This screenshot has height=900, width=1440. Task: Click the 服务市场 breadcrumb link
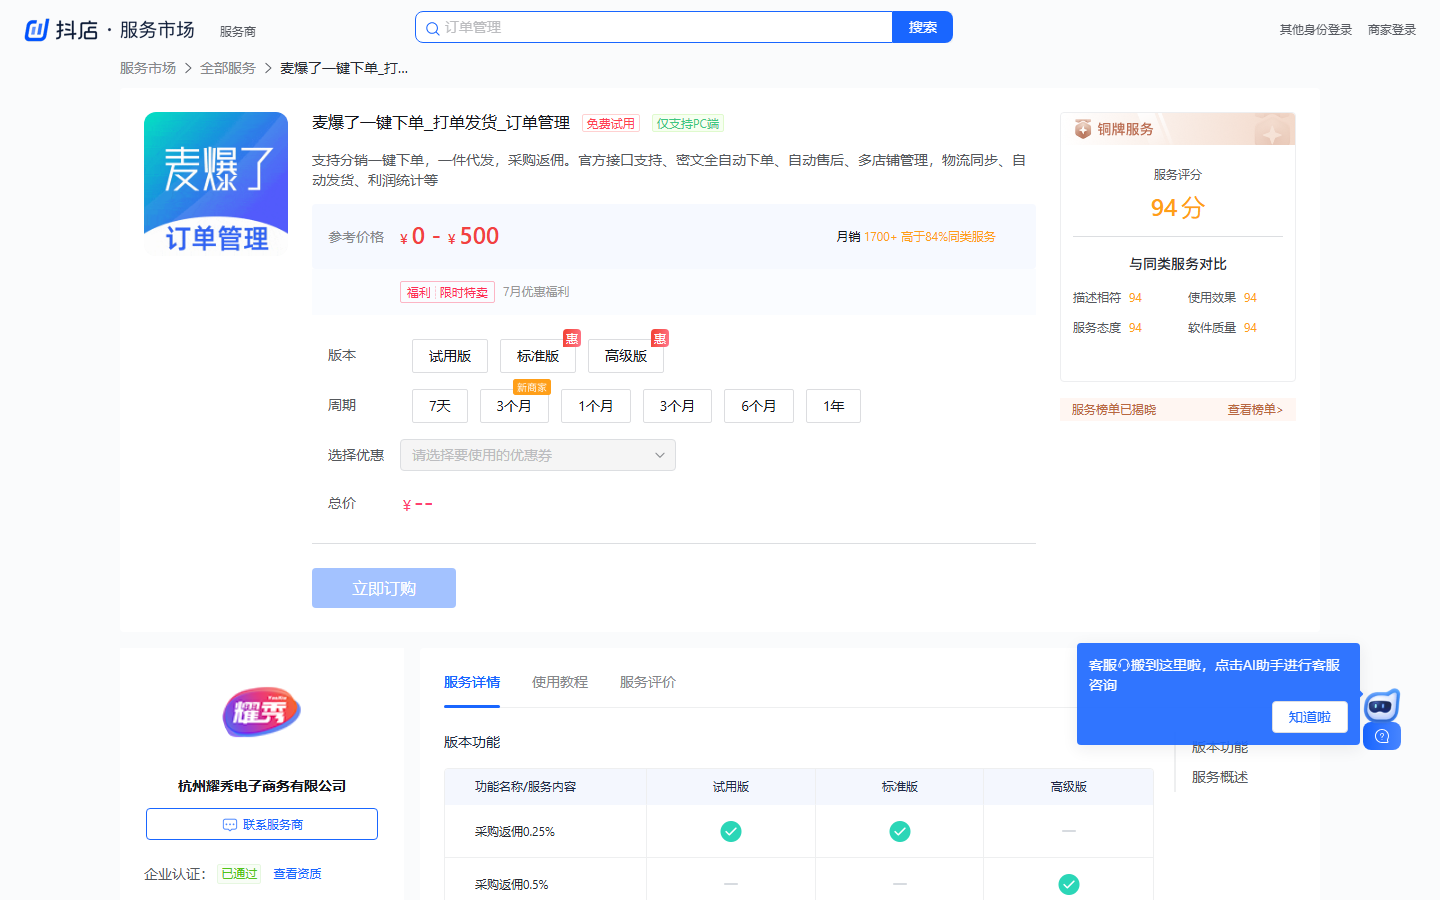[x=148, y=68]
